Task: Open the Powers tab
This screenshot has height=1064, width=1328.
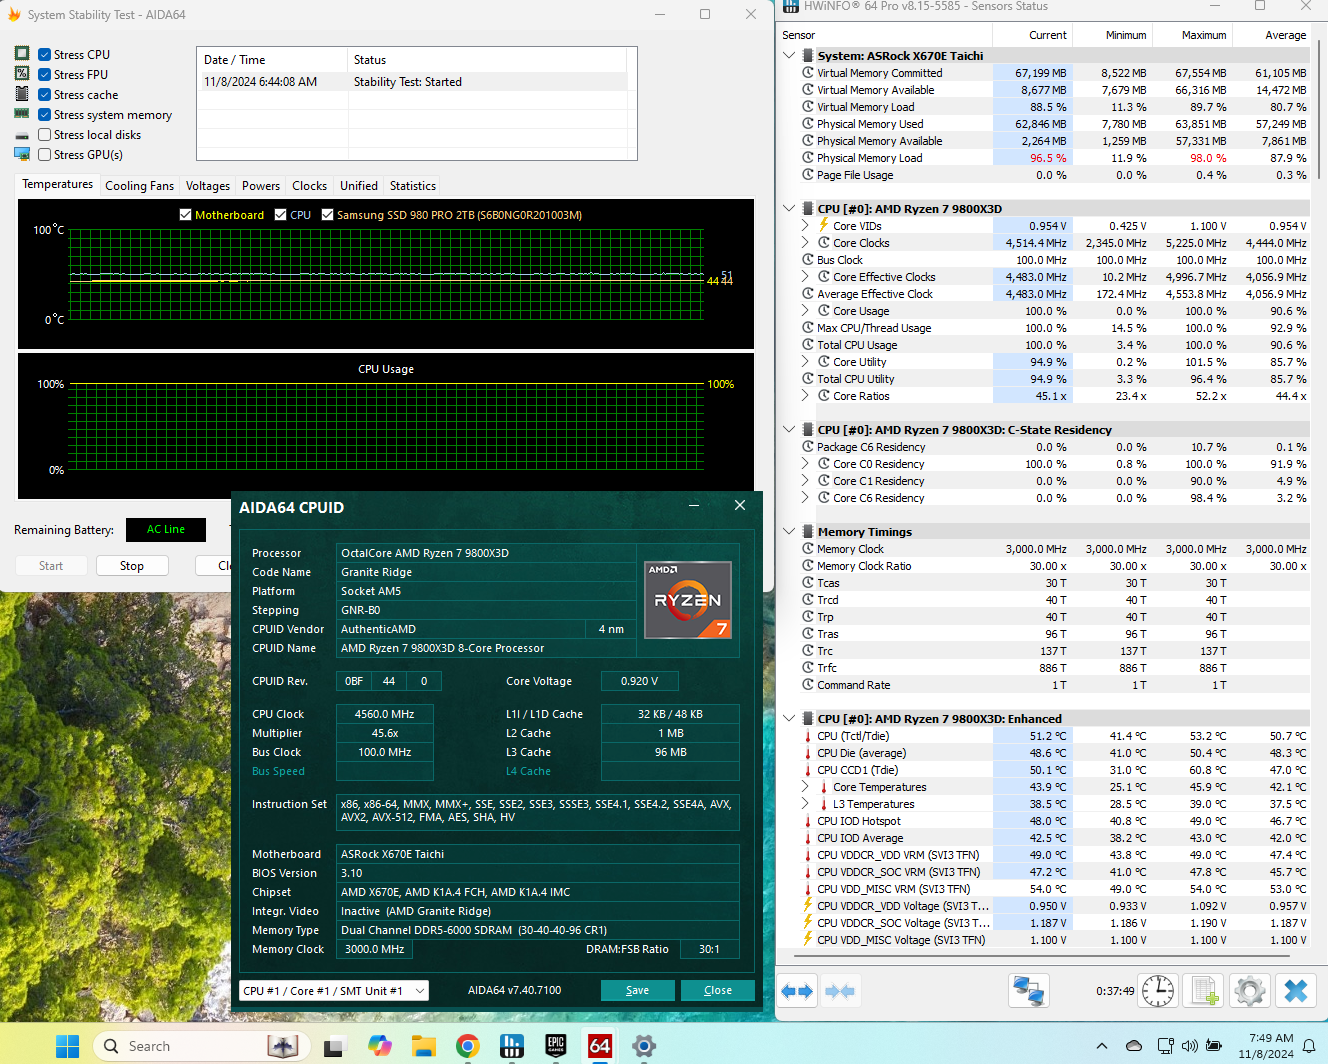Action: click(x=261, y=186)
